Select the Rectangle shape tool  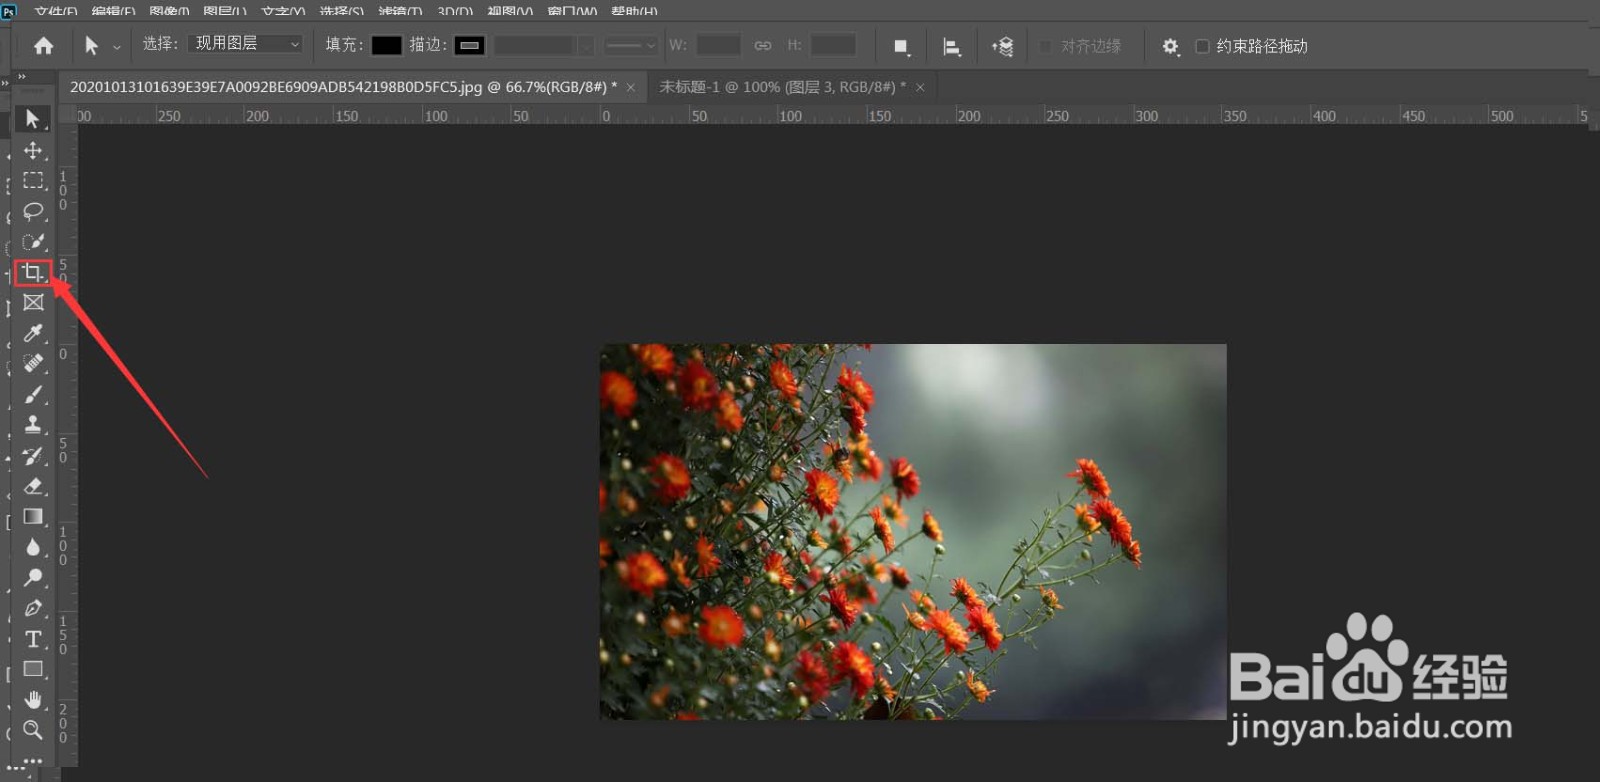(x=32, y=669)
